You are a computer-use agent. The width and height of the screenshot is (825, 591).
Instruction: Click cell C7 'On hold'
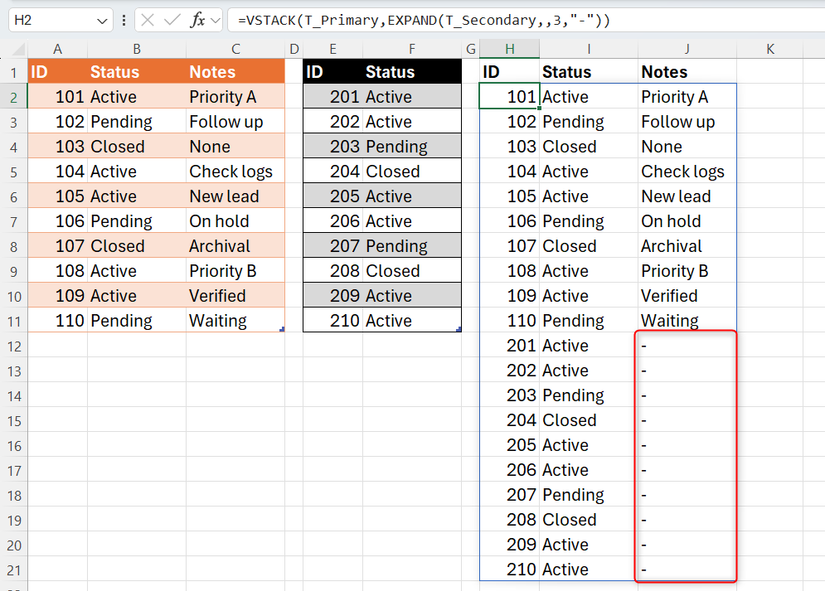pyautogui.click(x=235, y=221)
